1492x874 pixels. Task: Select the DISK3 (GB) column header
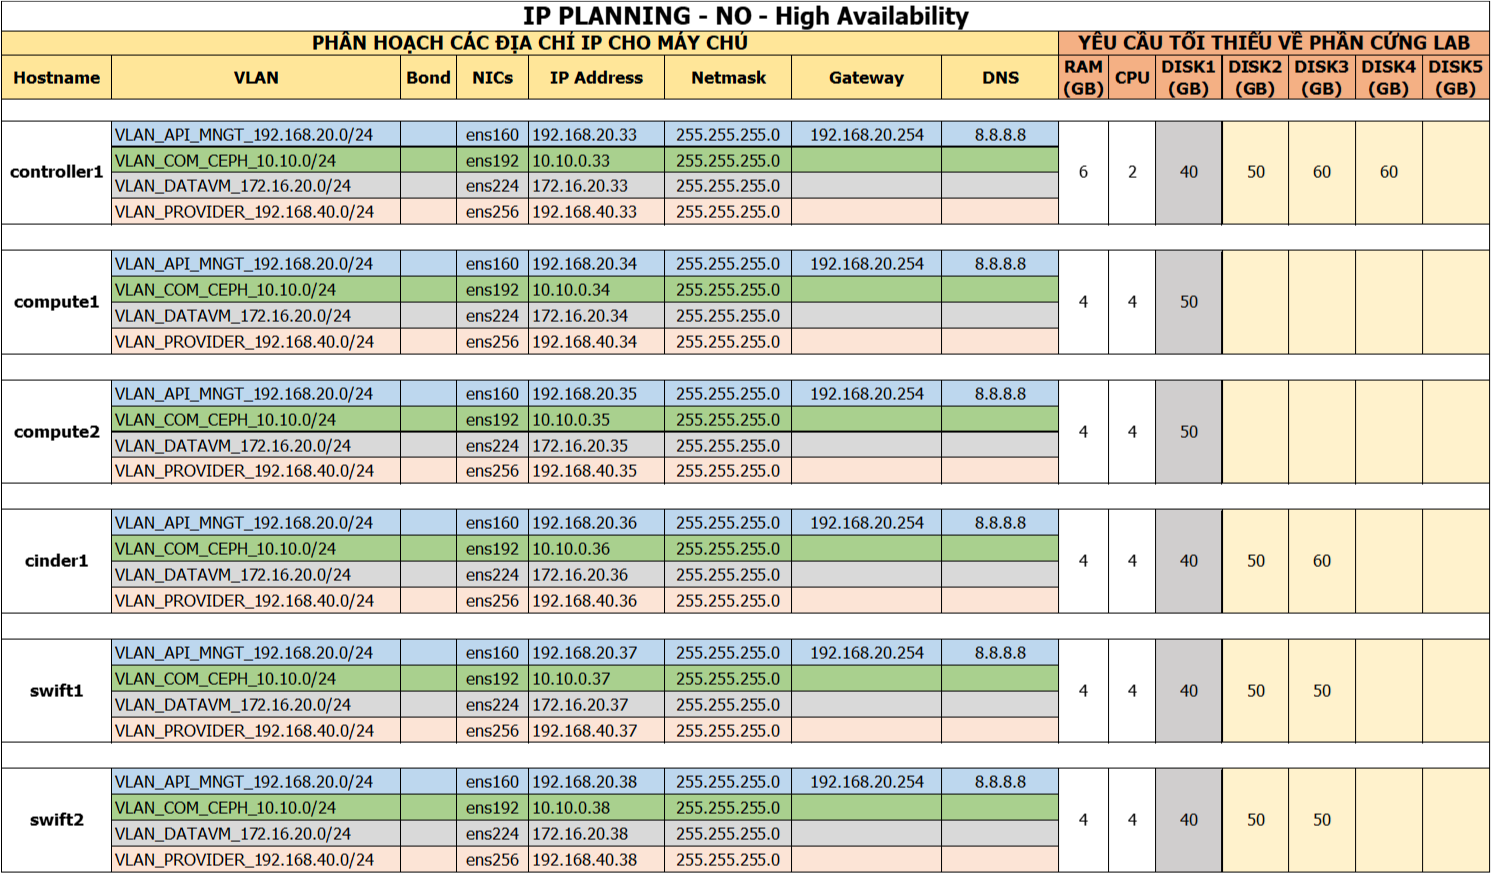point(1322,78)
